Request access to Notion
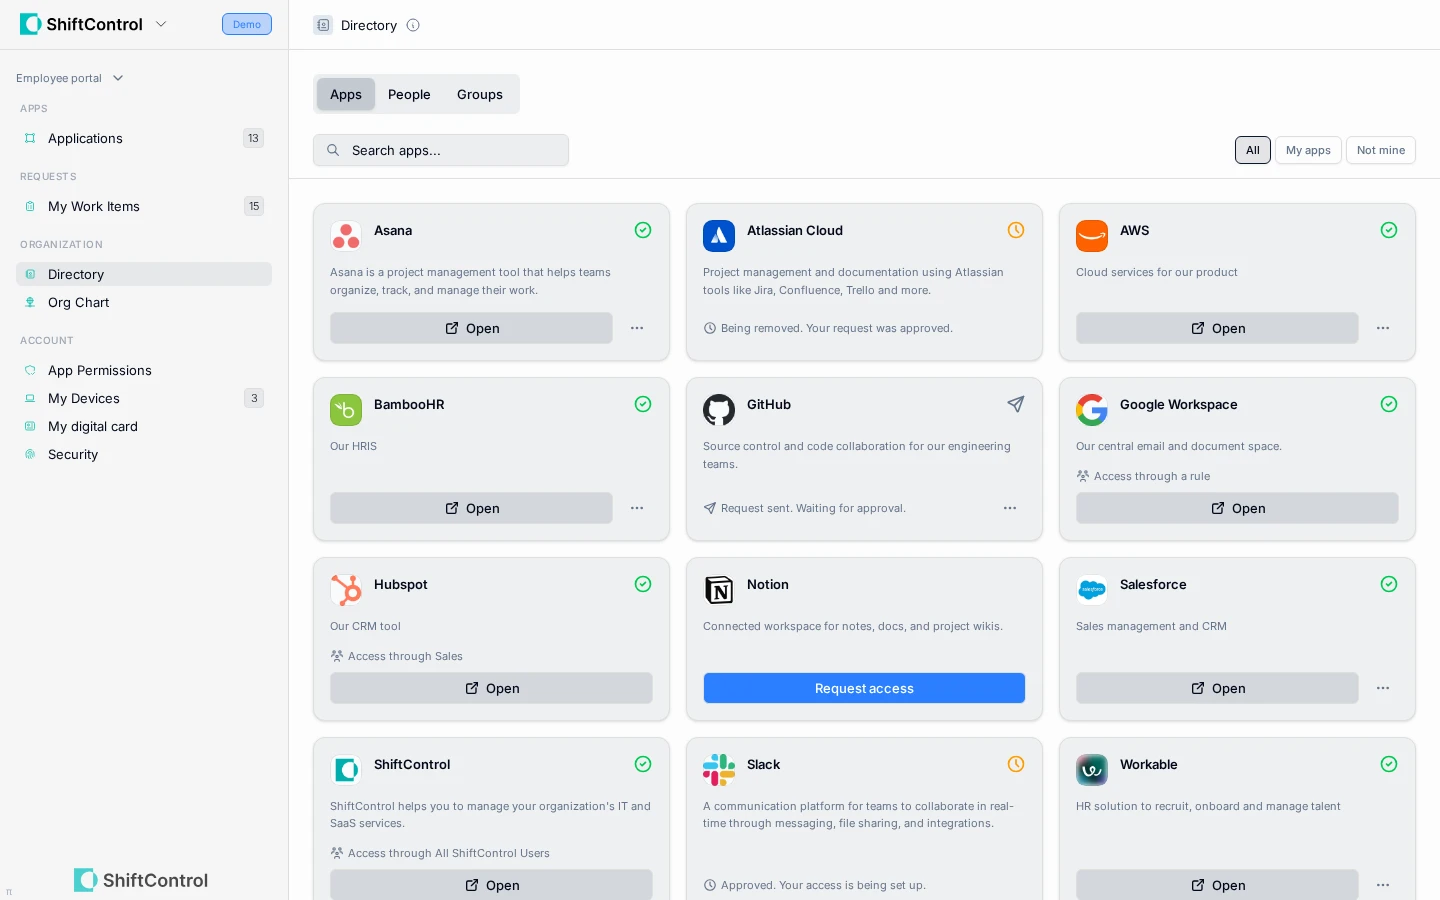The height and width of the screenshot is (900, 1440). click(x=864, y=688)
